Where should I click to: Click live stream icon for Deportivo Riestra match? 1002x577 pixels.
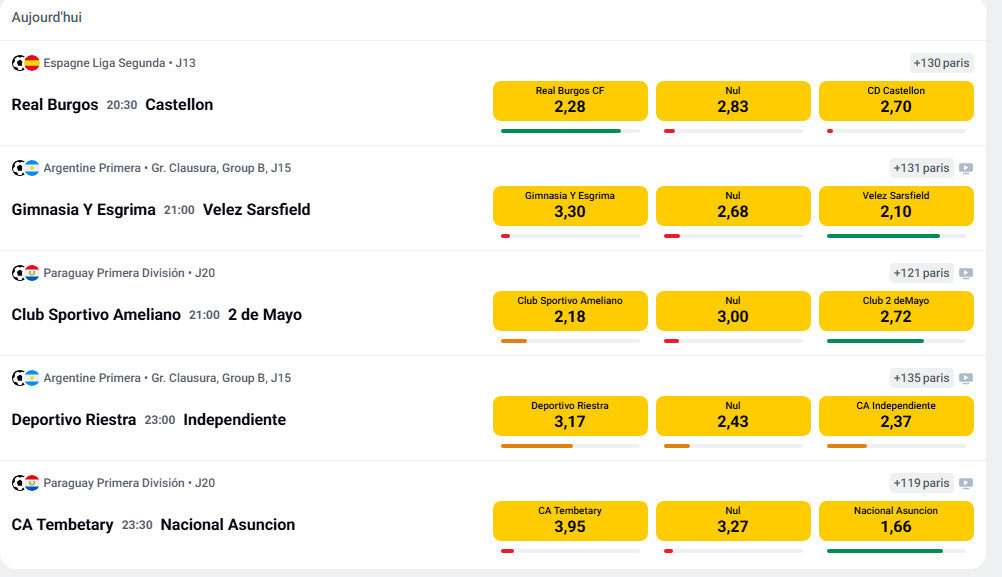[x=965, y=378]
